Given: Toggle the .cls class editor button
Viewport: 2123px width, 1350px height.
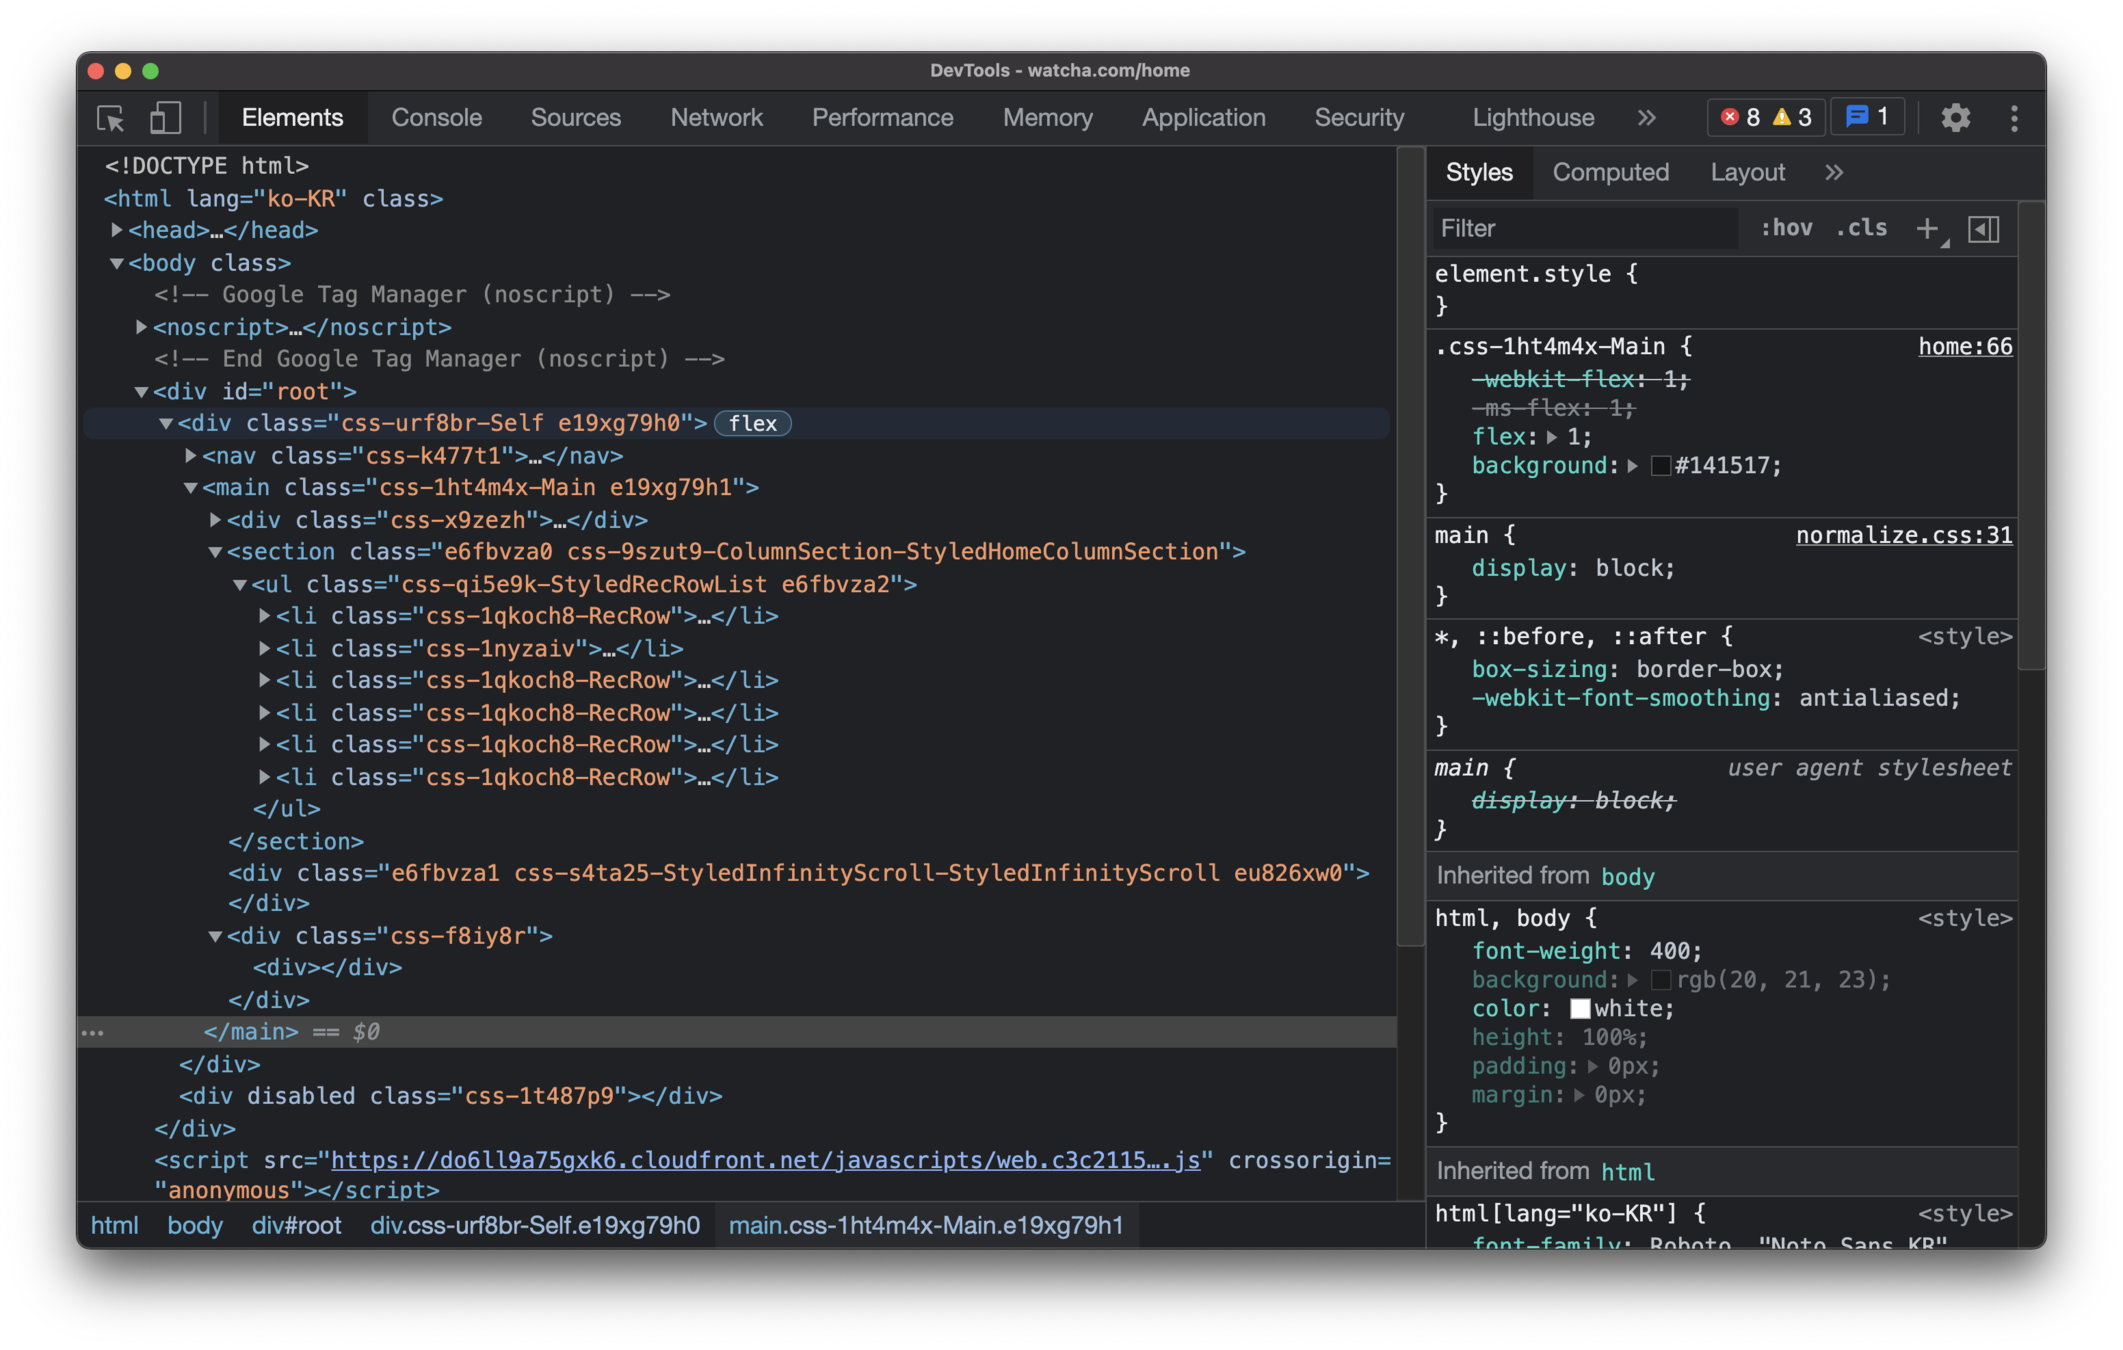Looking at the screenshot, I should [x=1861, y=228].
